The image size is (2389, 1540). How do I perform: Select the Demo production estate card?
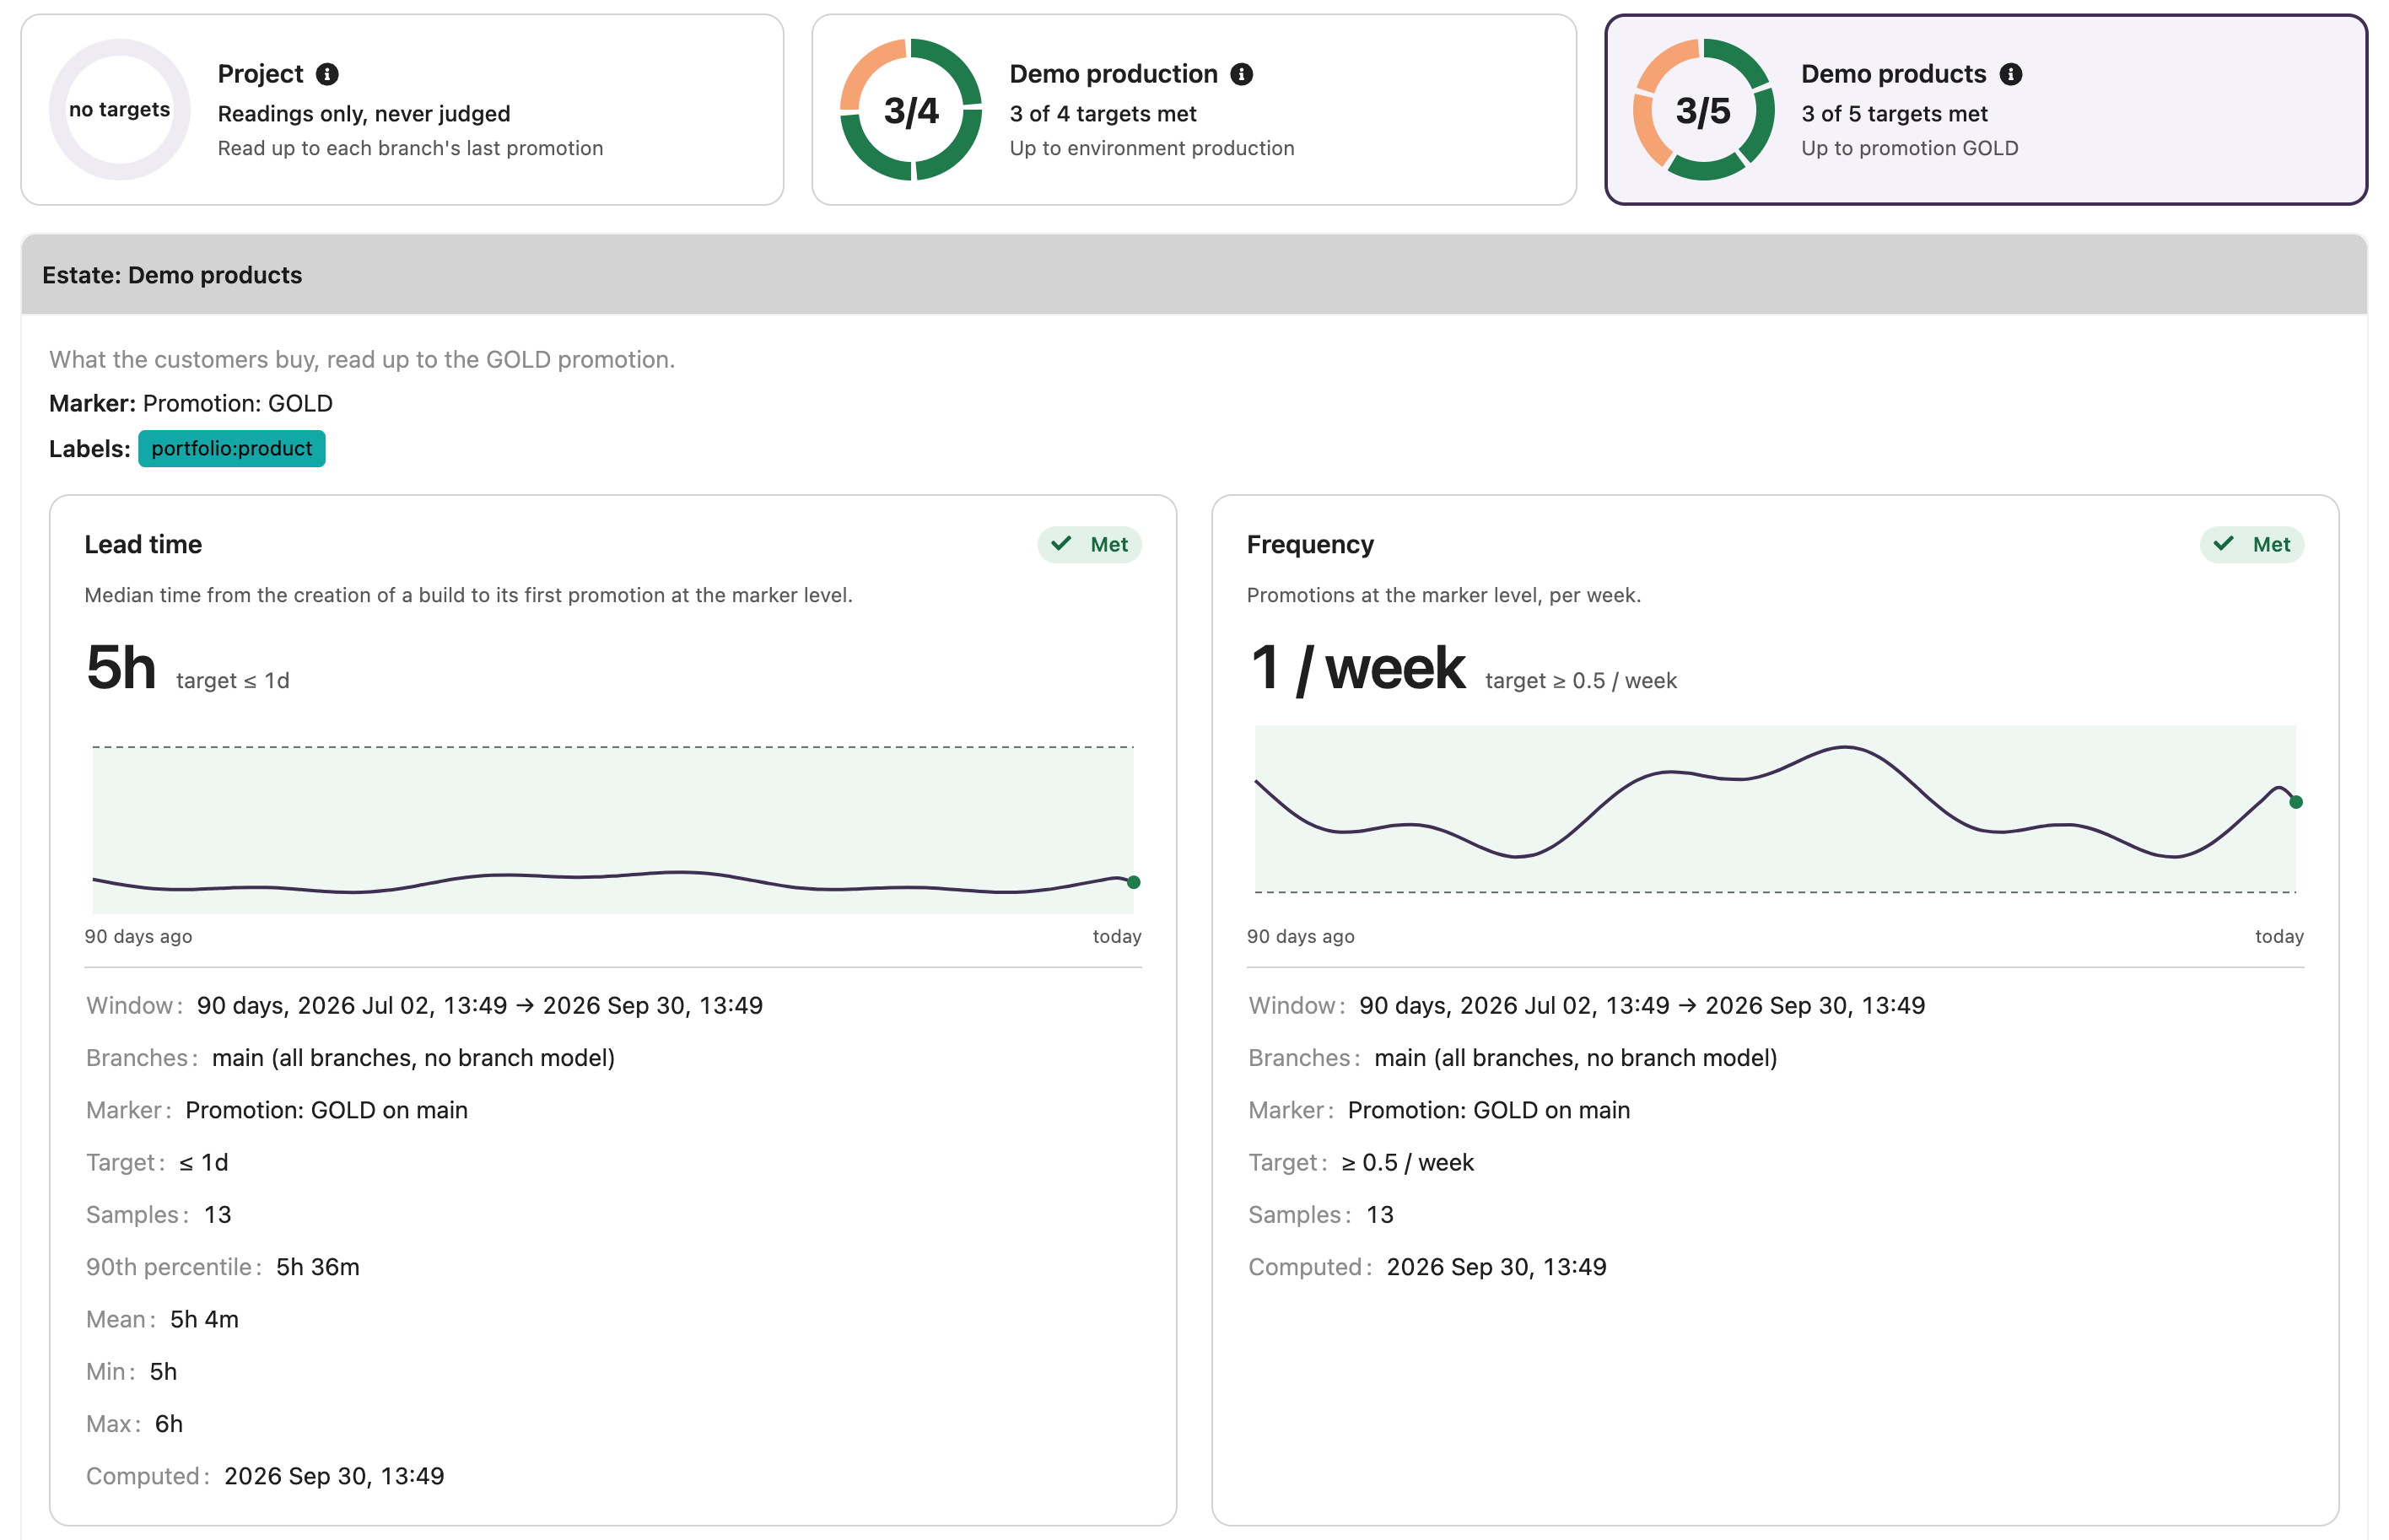coord(1194,110)
